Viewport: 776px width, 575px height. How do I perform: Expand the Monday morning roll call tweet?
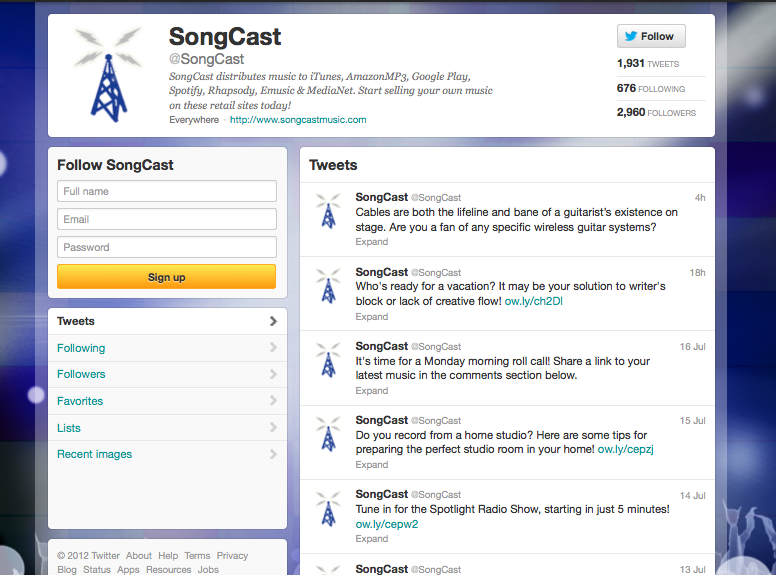click(x=372, y=390)
